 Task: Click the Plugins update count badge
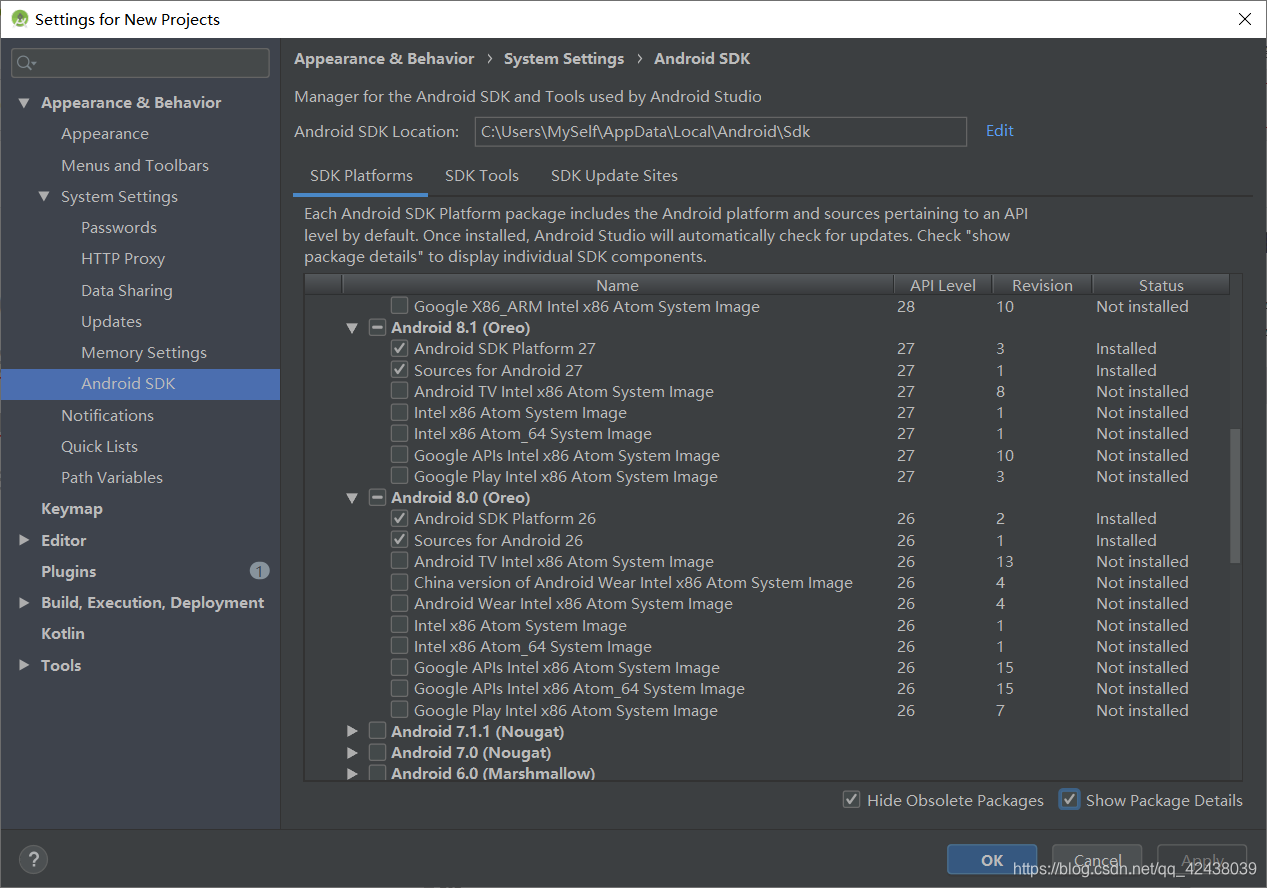[x=259, y=571]
